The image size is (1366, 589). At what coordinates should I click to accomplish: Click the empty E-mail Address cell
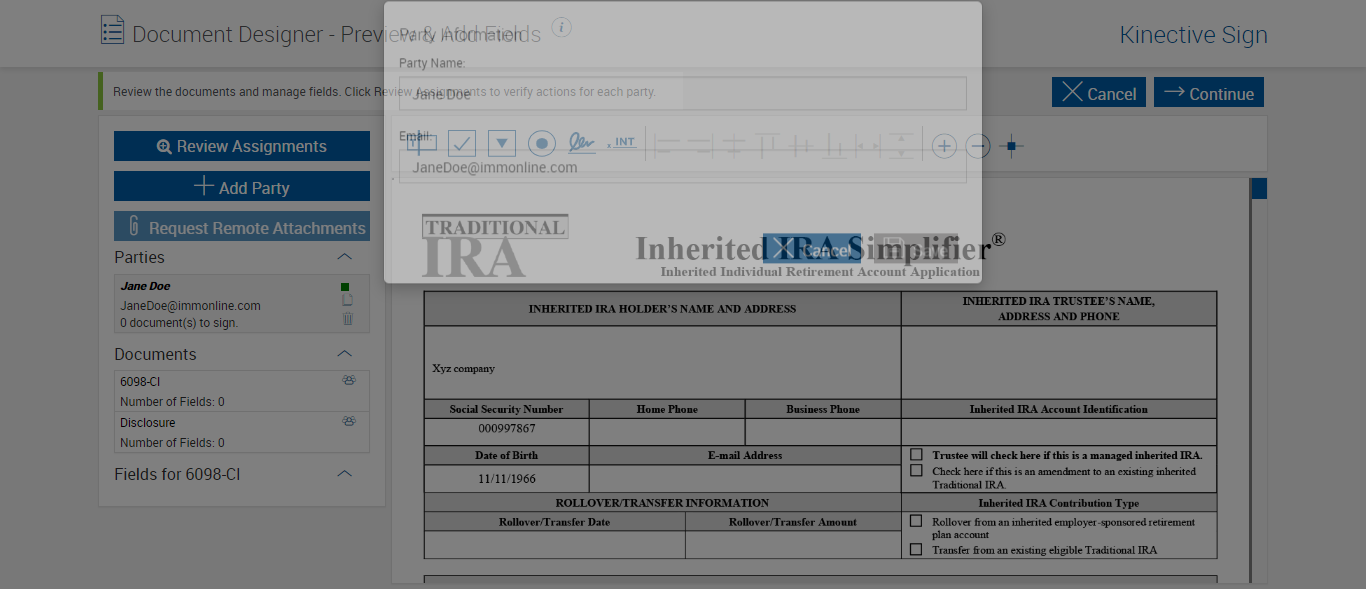(x=745, y=478)
